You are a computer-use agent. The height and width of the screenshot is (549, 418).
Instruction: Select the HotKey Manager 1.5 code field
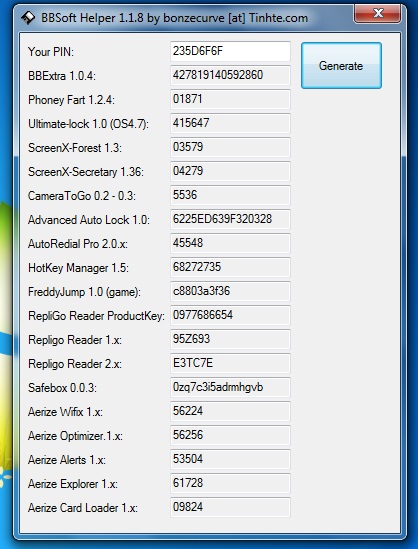[230, 267]
